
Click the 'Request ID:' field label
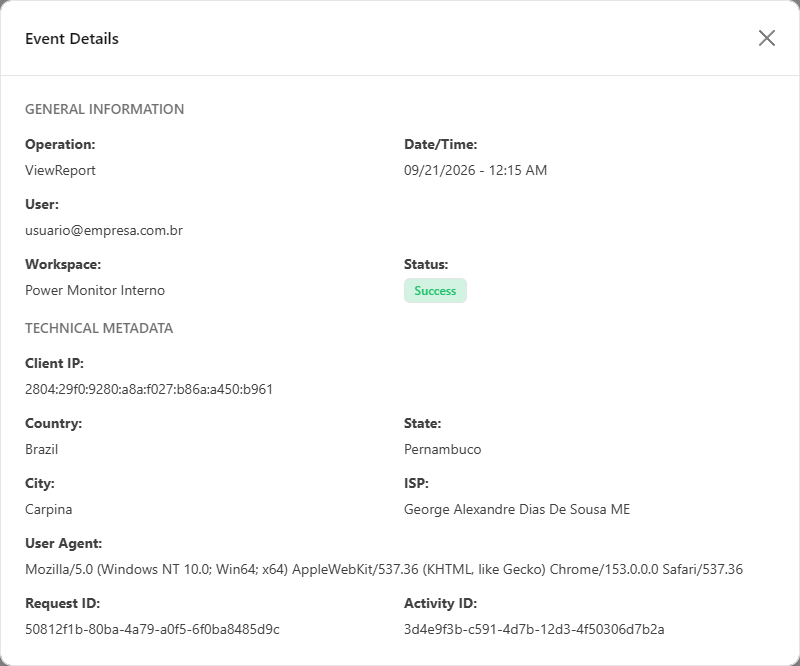click(x=62, y=603)
